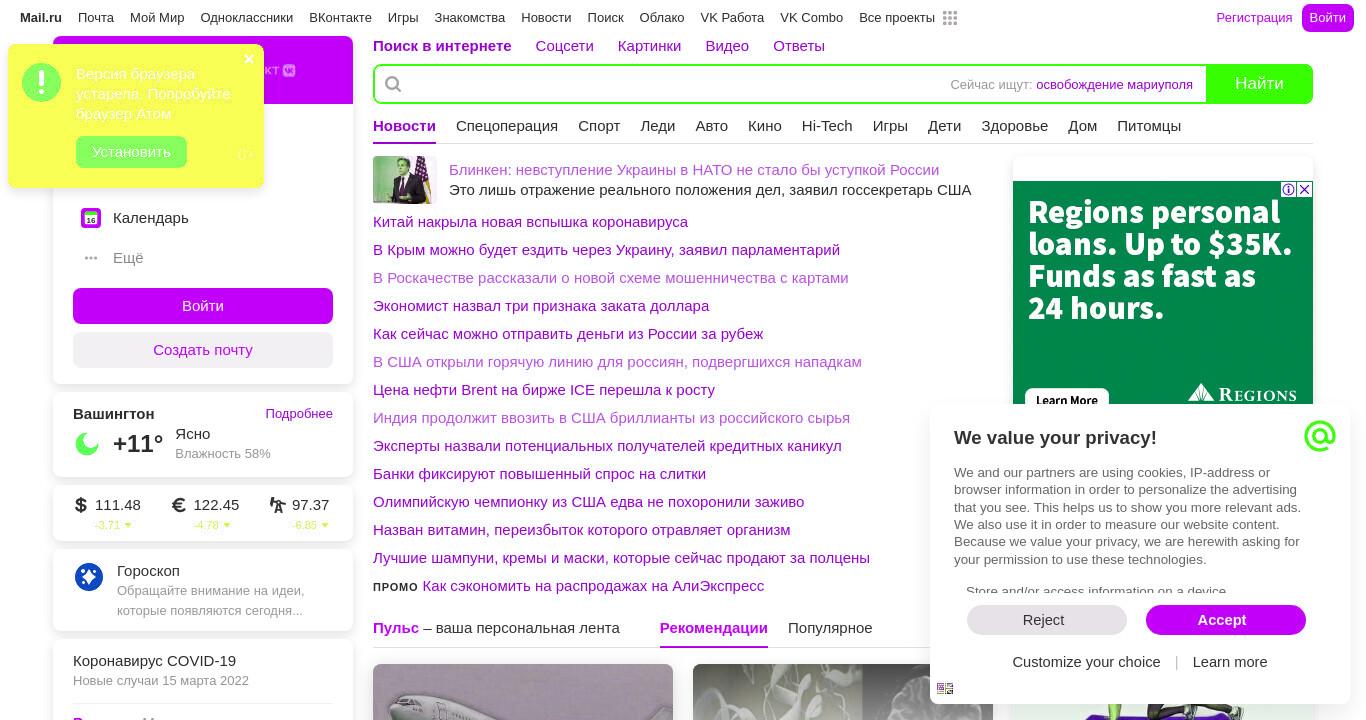Viewport: 1366px width, 720px height.
Task: Open the Китай коронавирус headline
Action: tap(530, 222)
